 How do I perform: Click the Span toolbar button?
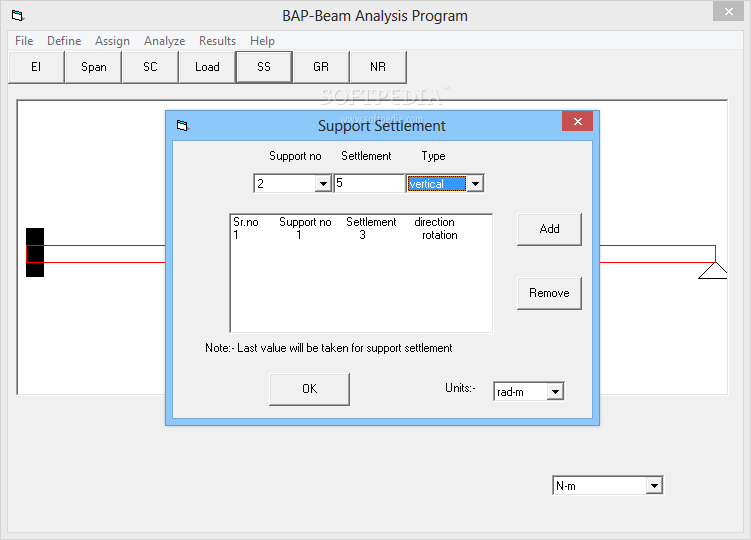[x=93, y=67]
